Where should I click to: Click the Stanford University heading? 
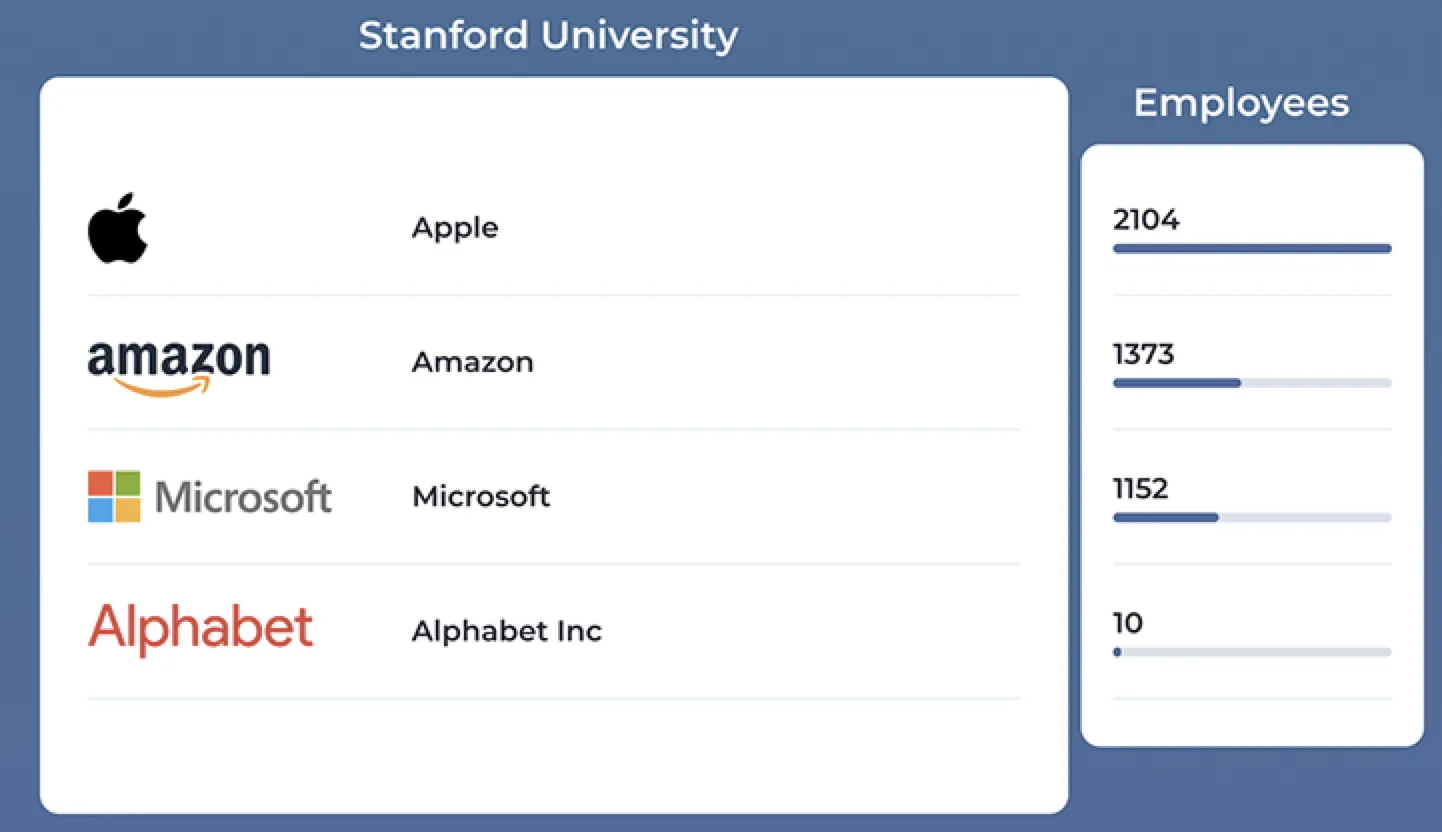click(548, 36)
